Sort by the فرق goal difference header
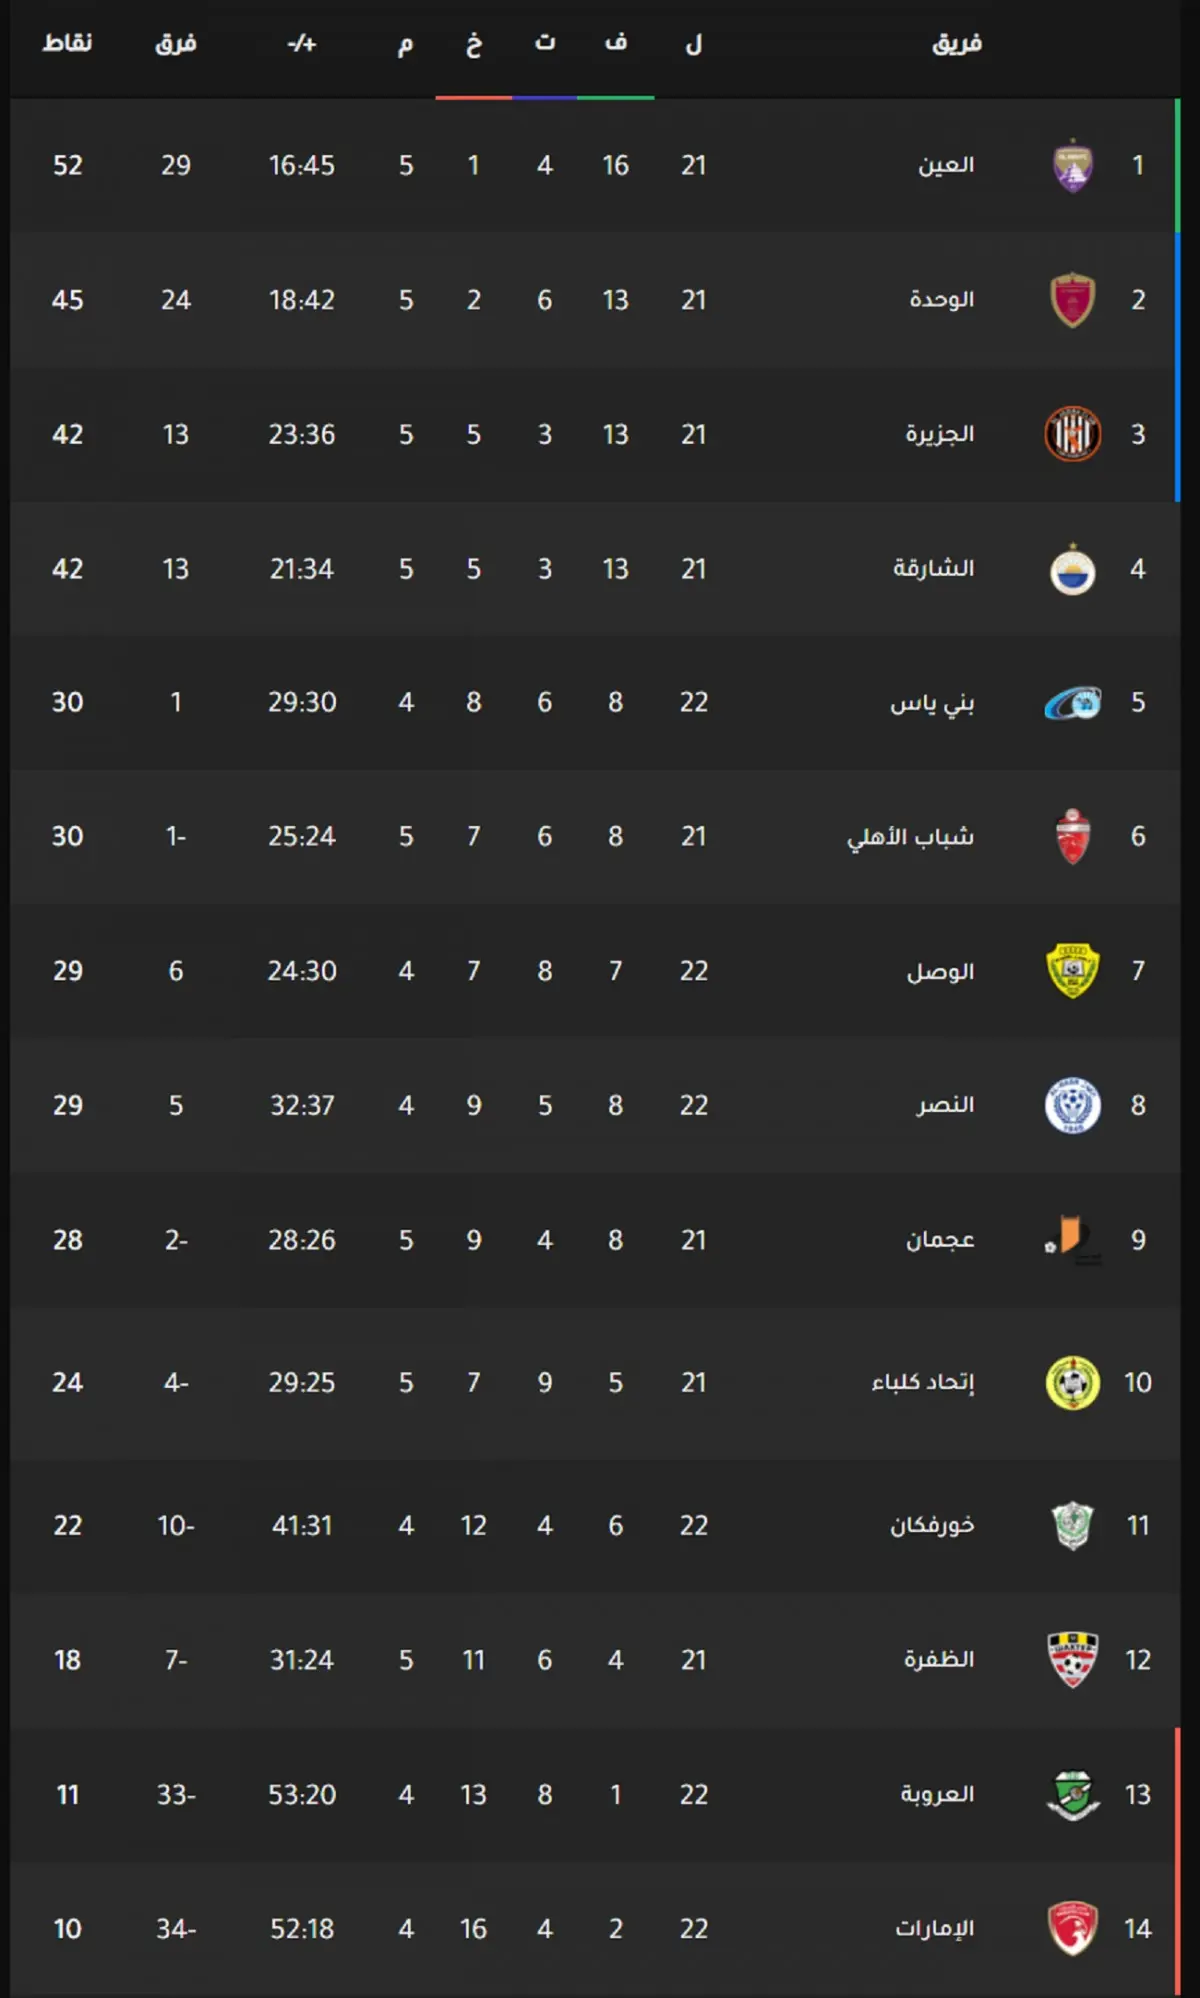The height and width of the screenshot is (1998, 1200). pyautogui.click(x=176, y=43)
